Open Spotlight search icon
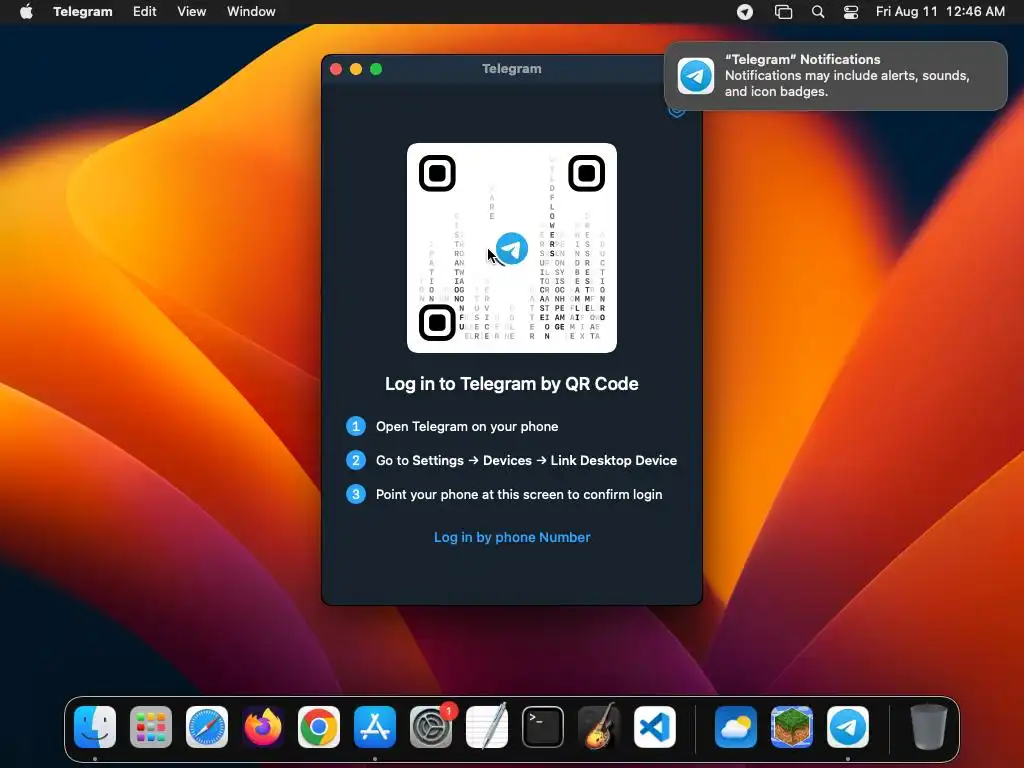Image resolution: width=1024 pixels, height=768 pixels. coord(818,12)
